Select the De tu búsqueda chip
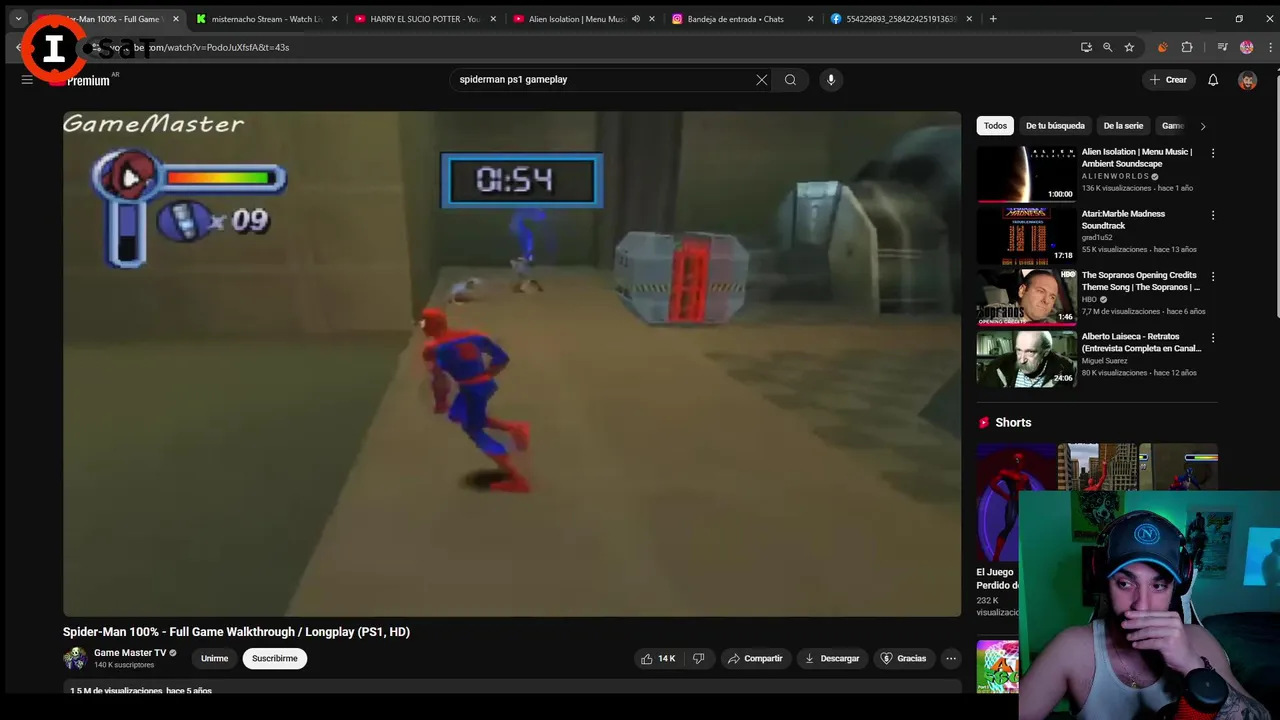Image resolution: width=1280 pixels, height=720 pixels. pos(1055,126)
